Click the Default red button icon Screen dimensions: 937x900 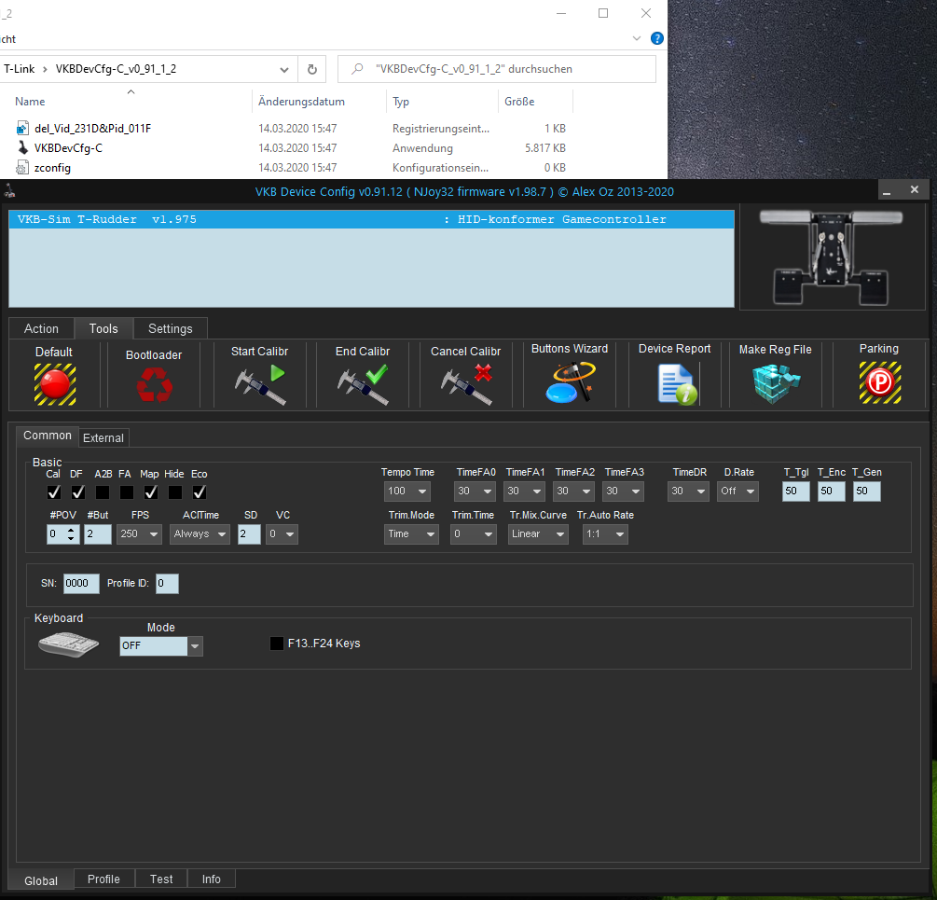55,384
